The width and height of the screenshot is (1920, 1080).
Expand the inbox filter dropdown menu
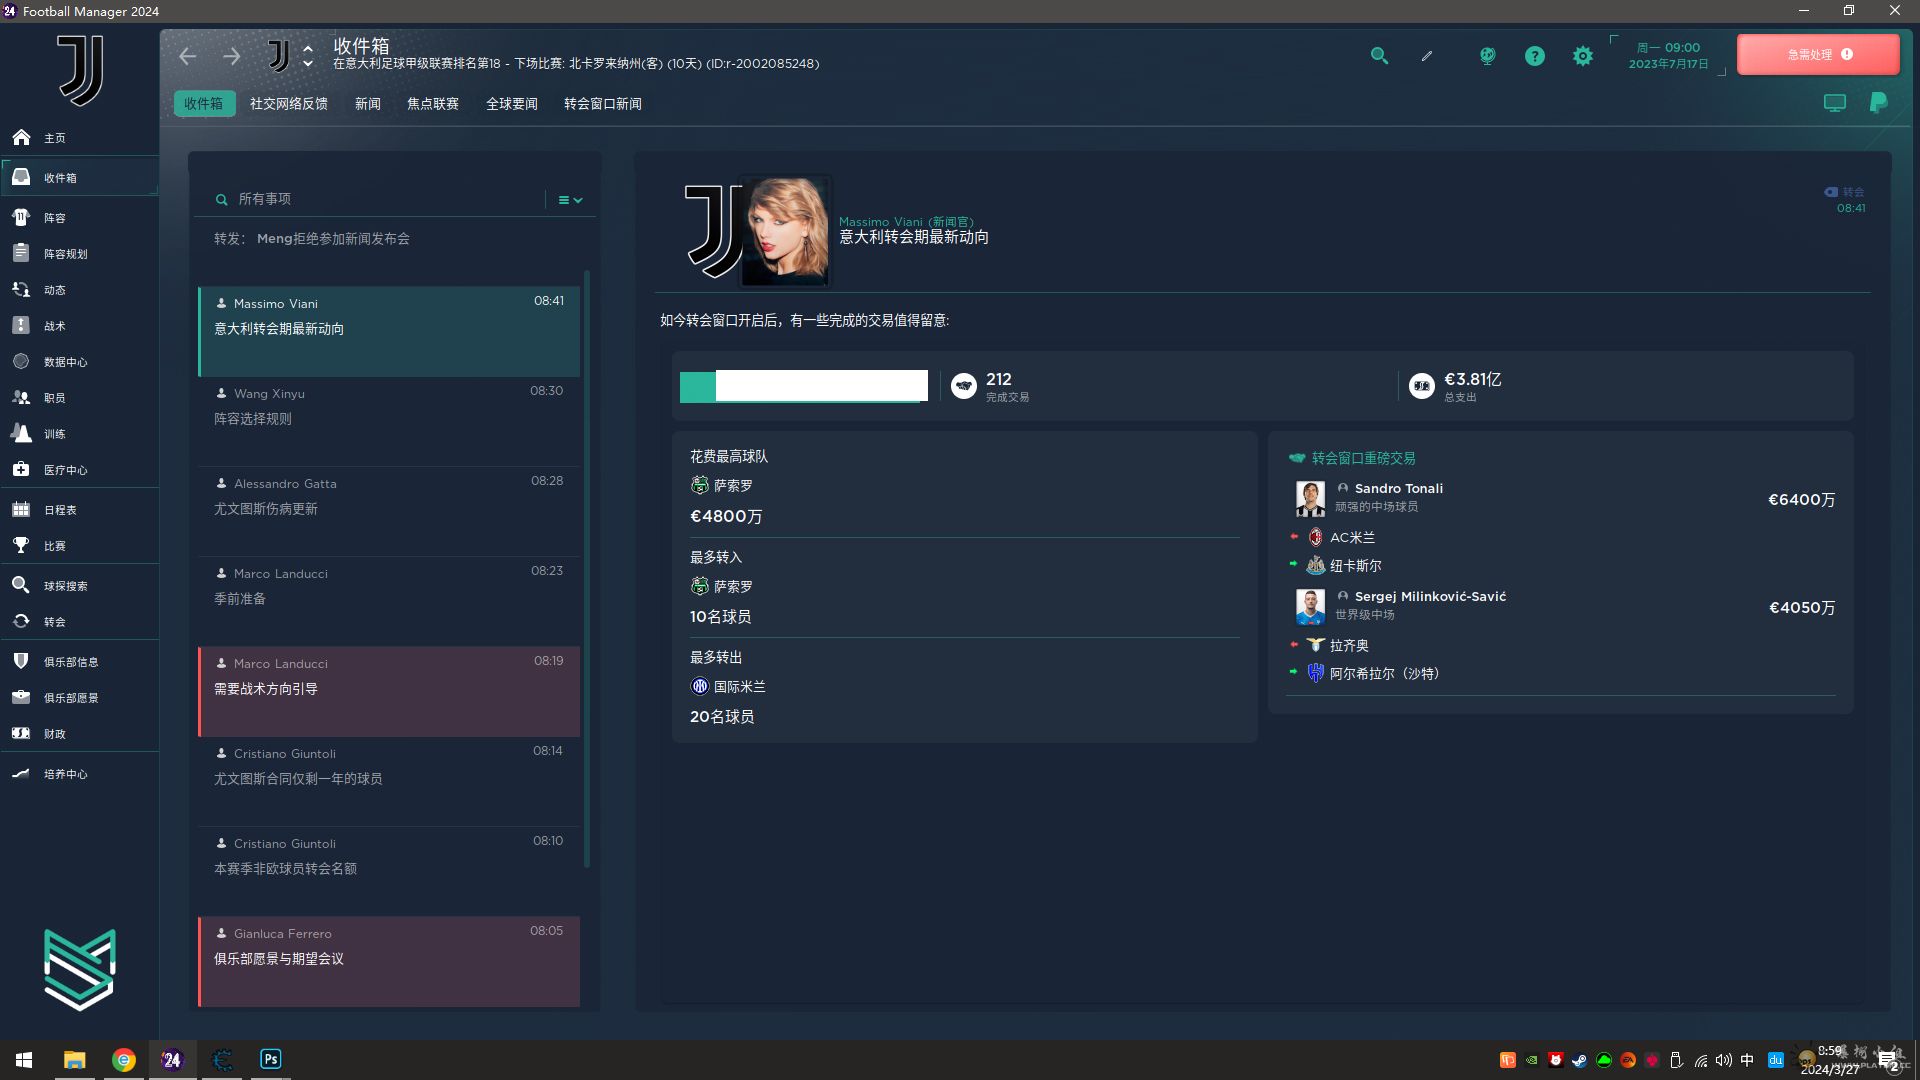point(570,200)
